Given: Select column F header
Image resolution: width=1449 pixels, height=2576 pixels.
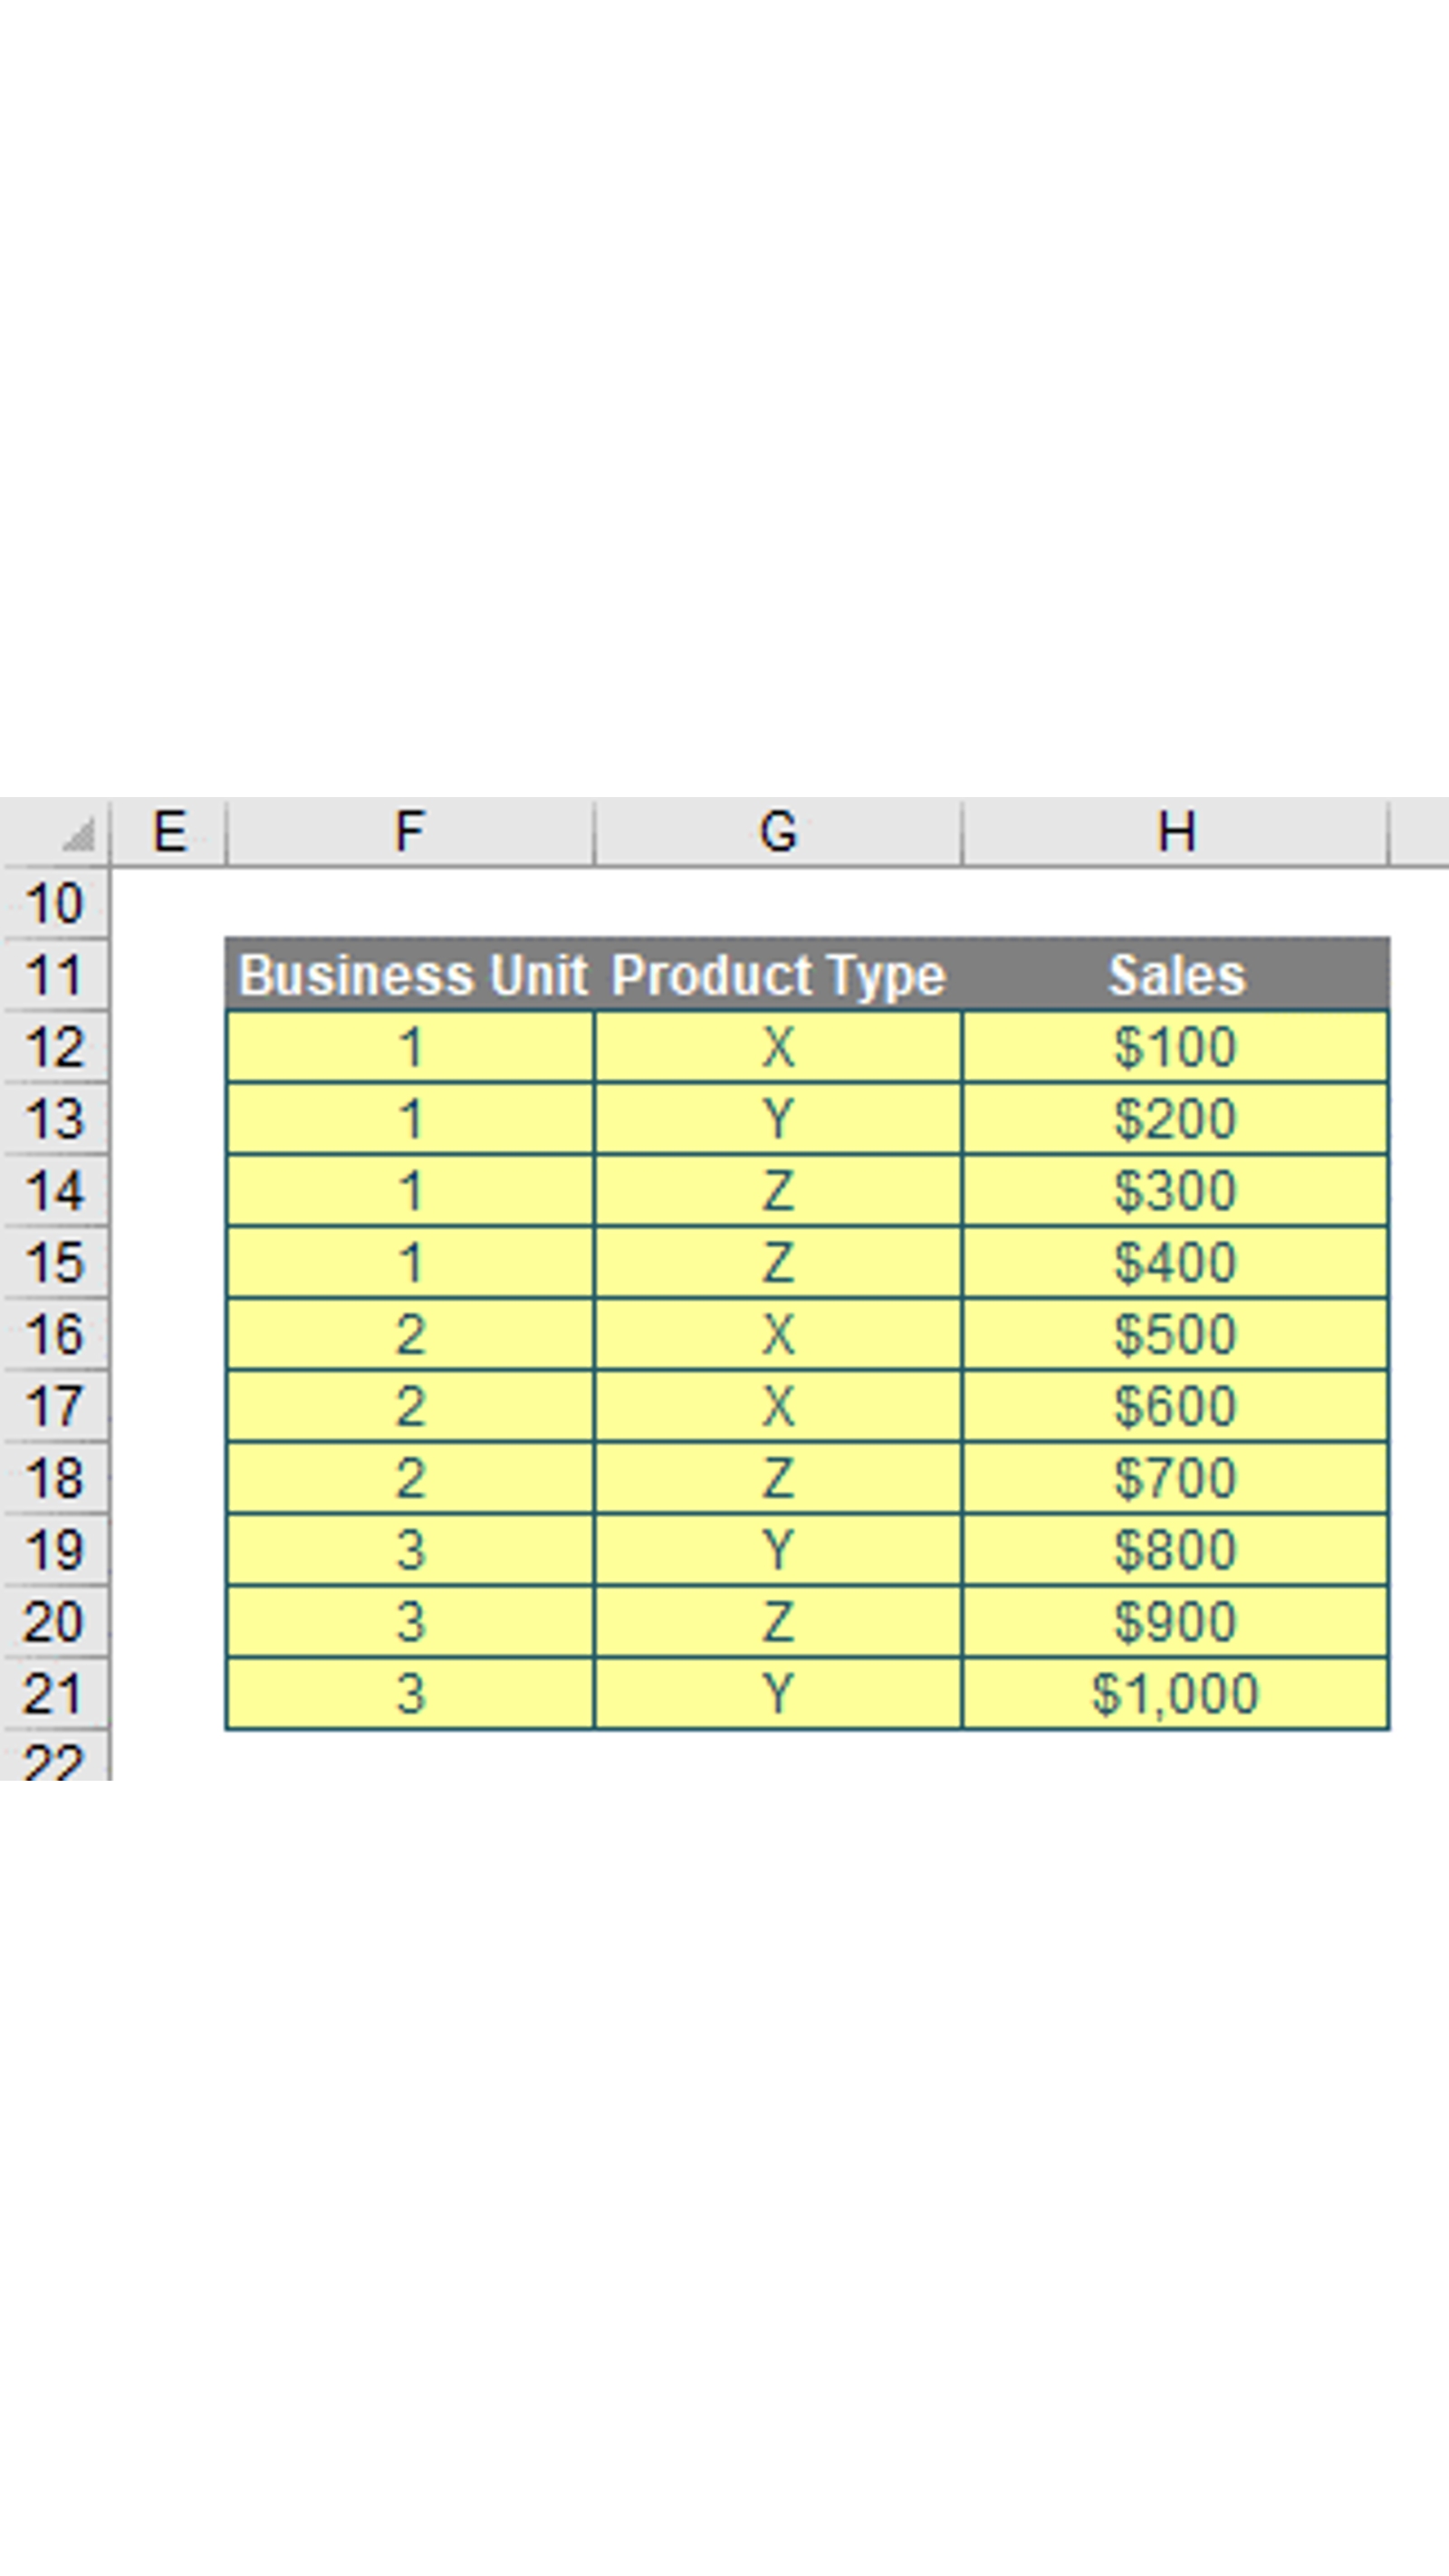Looking at the screenshot, I should 410,832.
